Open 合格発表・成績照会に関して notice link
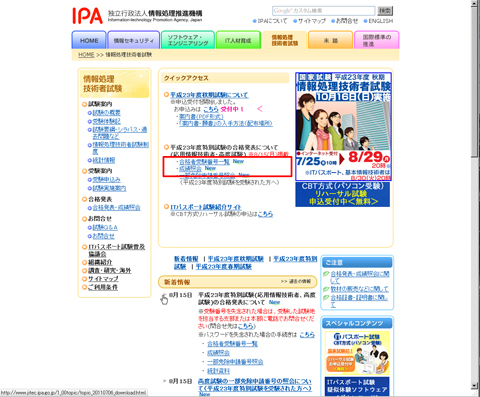The width and height of the screenshot is (480, 397). click(x=359, y=277)
